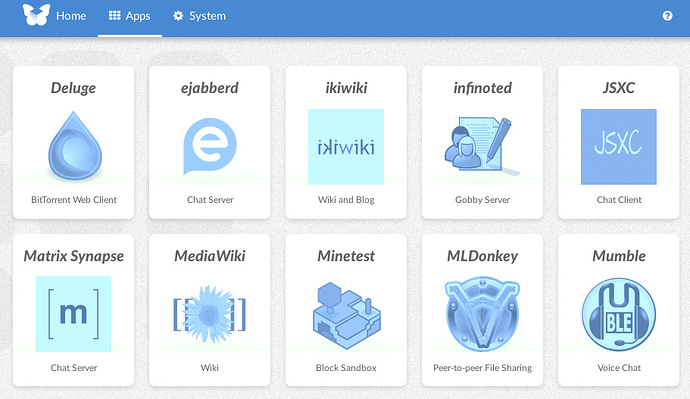The height and width of the screenshot is (399, 690).
Task: Switch to the Apps tab
Action: (130, 16)
